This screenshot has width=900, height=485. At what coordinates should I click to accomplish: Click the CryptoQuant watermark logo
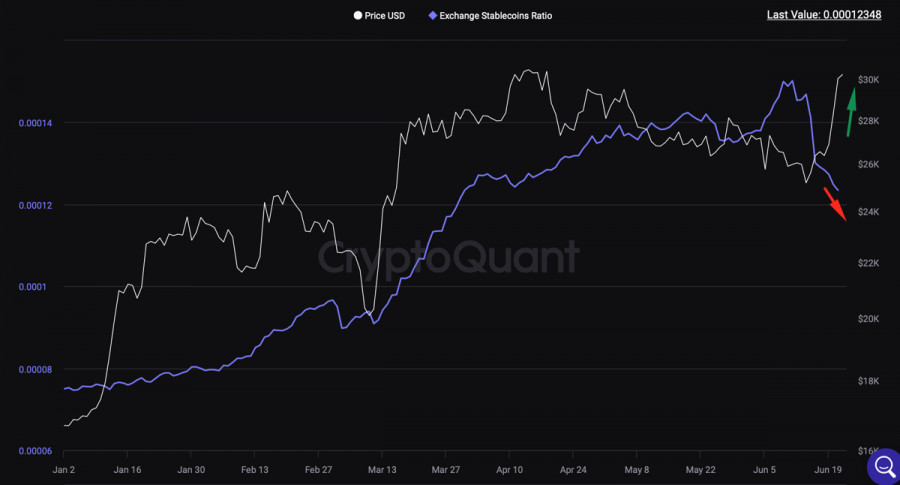pyautogui.click(x=448, y=257)
